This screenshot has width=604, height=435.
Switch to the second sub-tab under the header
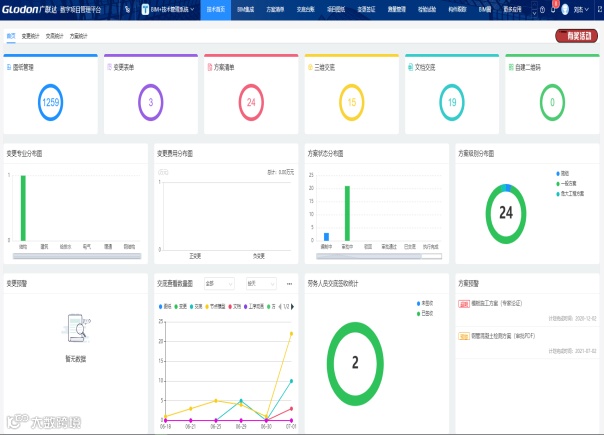[x=30, y=36]
